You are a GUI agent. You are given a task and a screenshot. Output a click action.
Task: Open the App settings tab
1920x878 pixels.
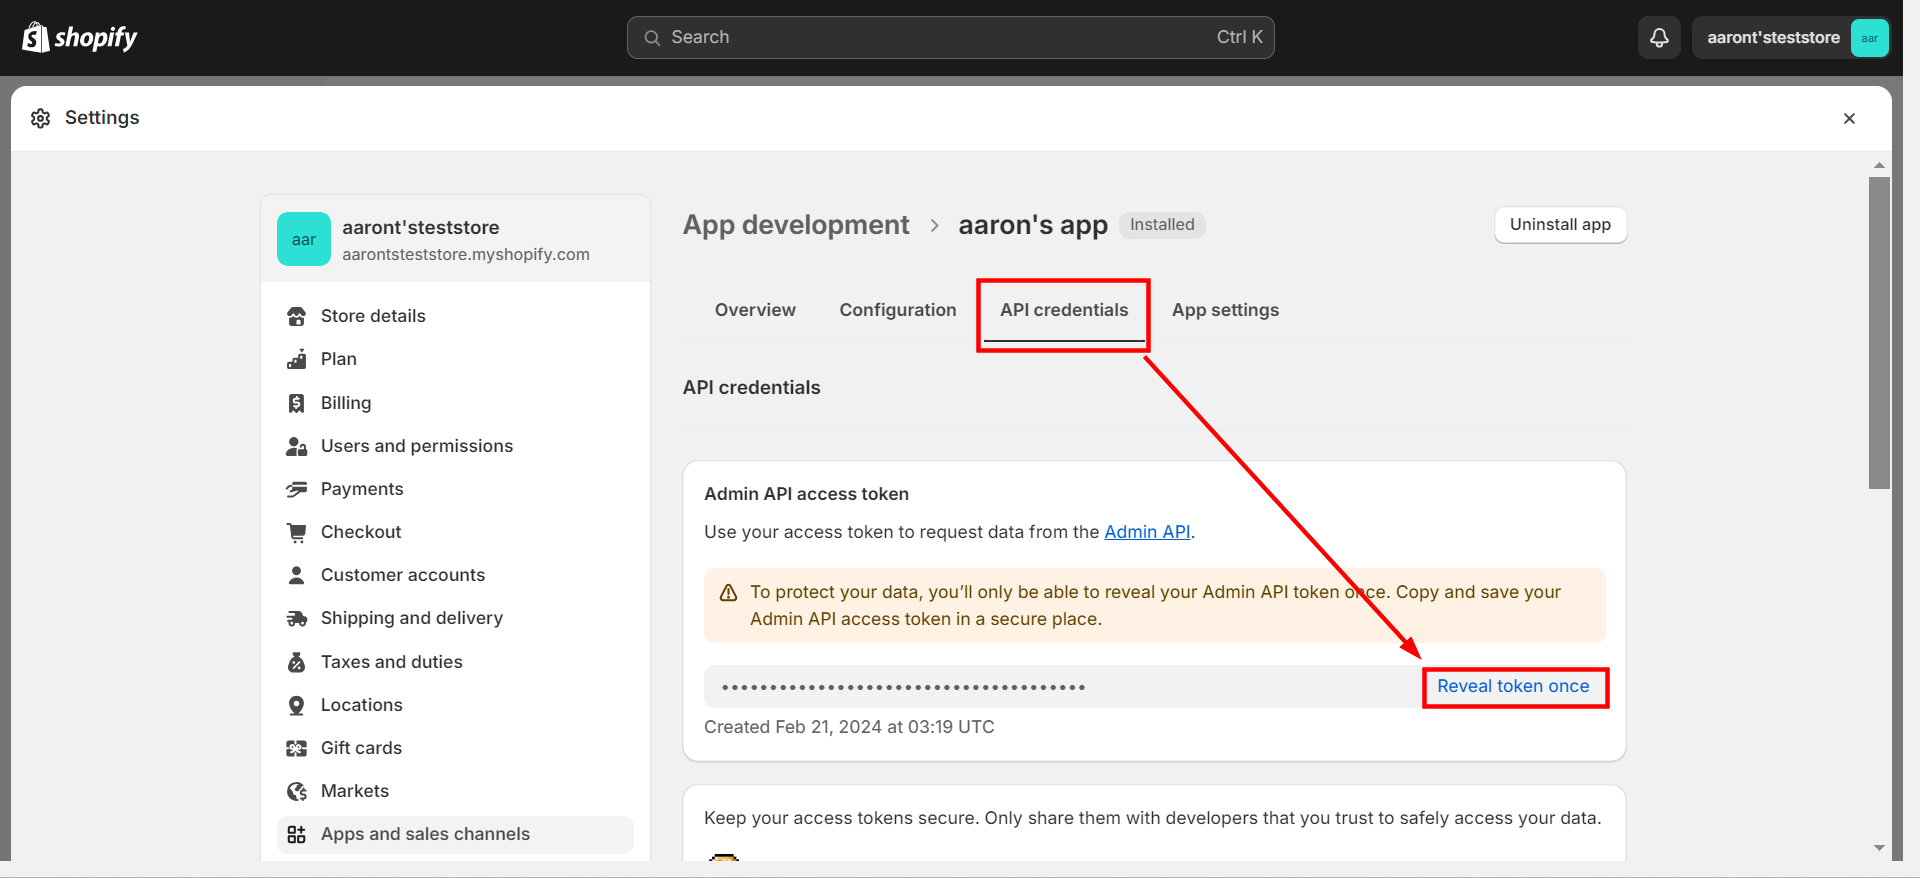(1225, 310)
